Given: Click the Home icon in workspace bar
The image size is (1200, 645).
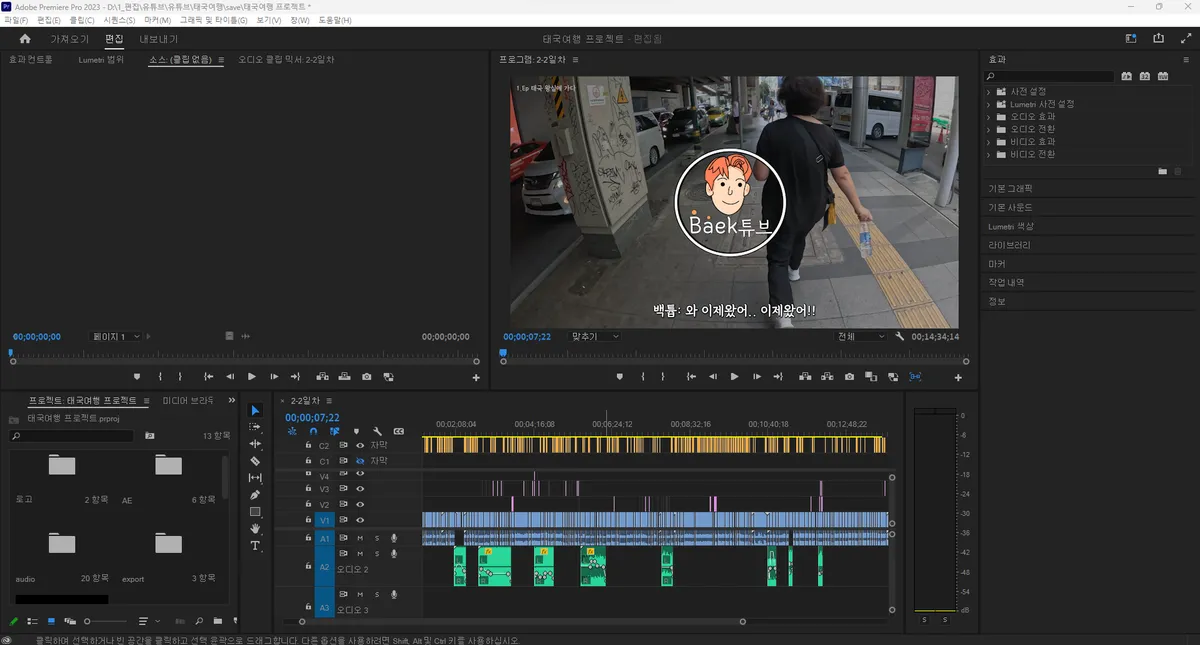Looking at the screenshot, I should pyautogui.click(x=25, y=39).
